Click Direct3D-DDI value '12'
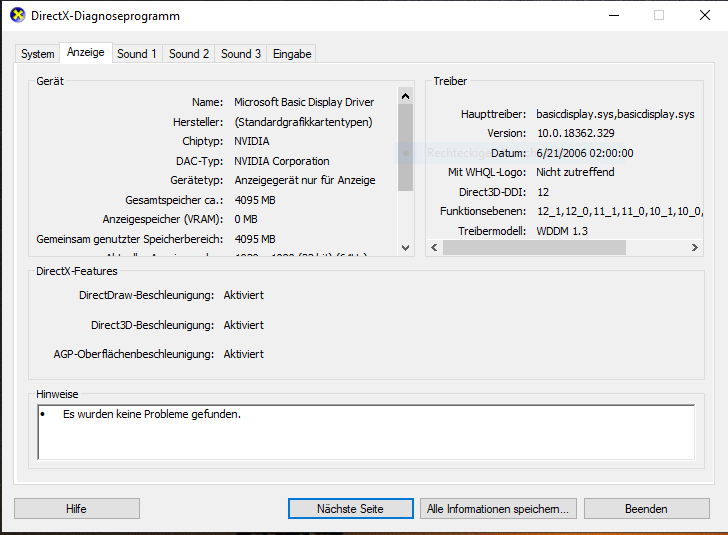728x535 pixels. click(x=543, y=192)
